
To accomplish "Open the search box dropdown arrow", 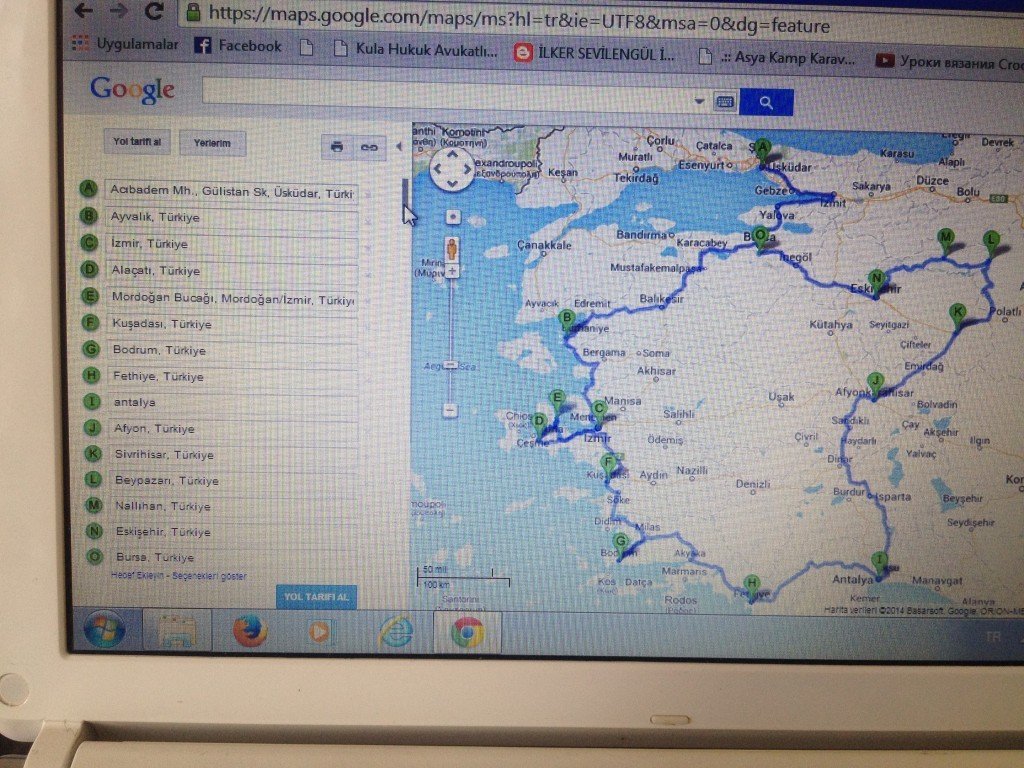I will pos(700,102).
